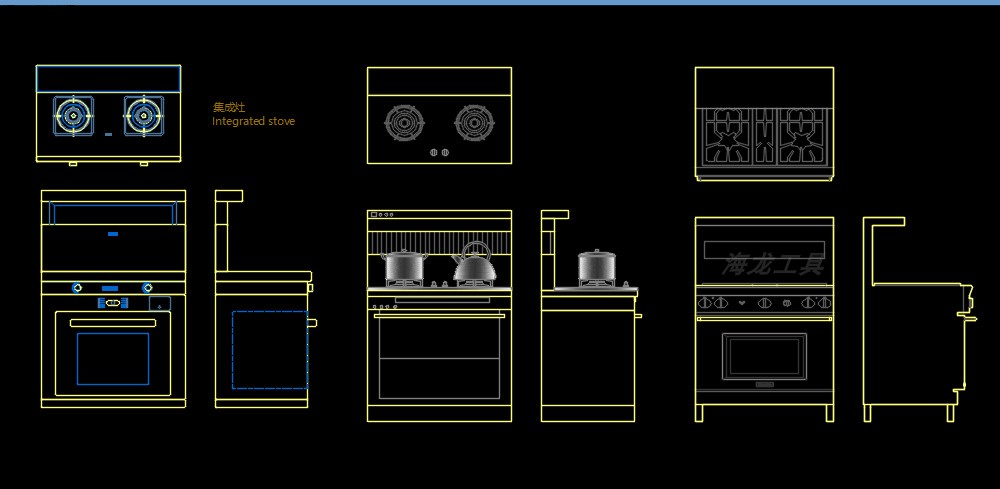This screenshot has width=1000, height=489.
Task: Click the right blue burner on the first stove
Action: pyautogui.click(x=143, y=115)
